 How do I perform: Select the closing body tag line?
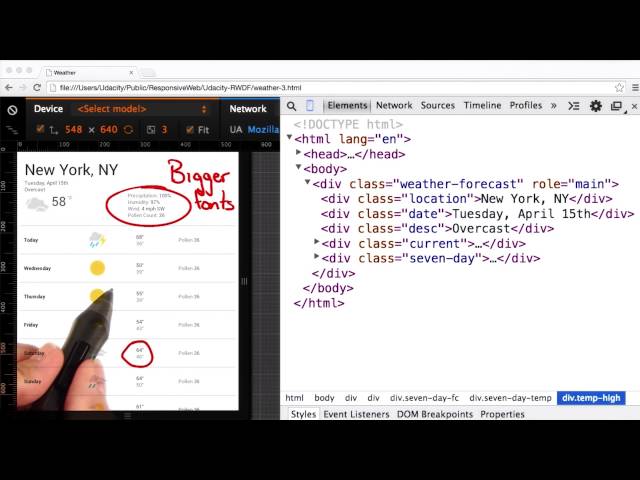(x=328, y=288)
